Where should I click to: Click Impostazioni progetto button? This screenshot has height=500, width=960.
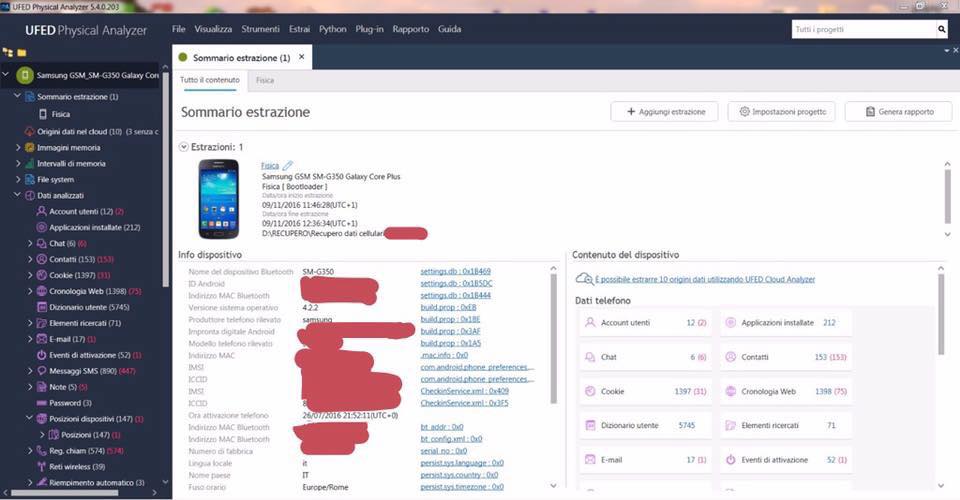click(x=781, y=112)
